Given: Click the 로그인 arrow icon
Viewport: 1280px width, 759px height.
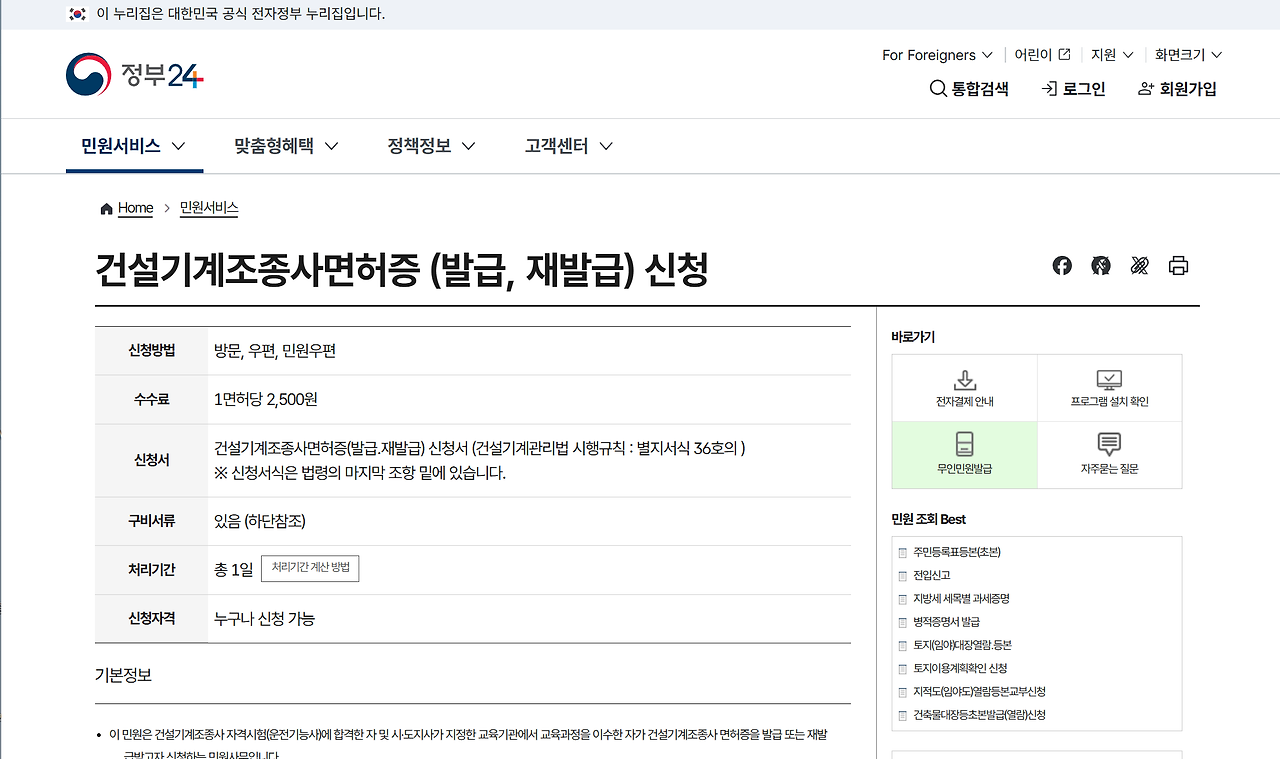Looking at the screenshot, I should point(1049,89).
